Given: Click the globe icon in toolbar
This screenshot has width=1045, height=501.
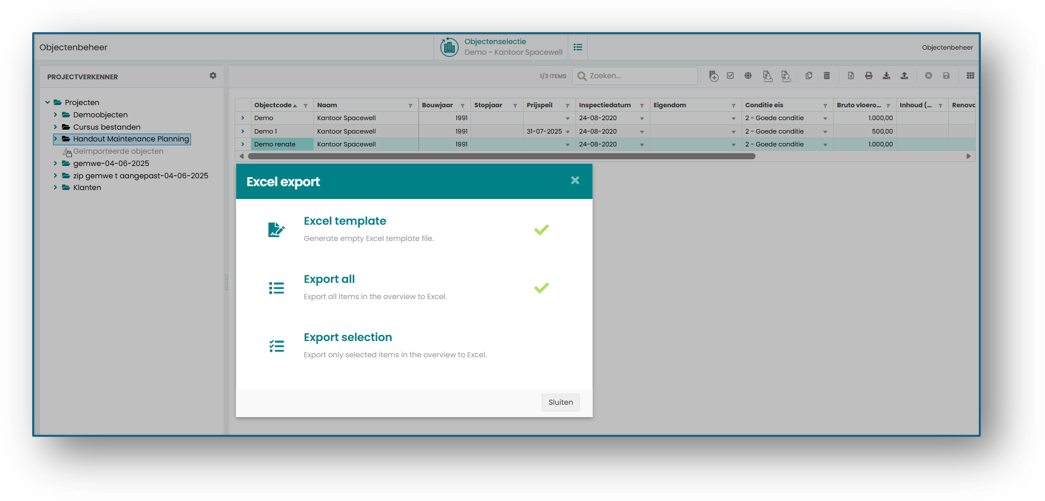Looking at the screenshot, I should (x=748, y=76).
